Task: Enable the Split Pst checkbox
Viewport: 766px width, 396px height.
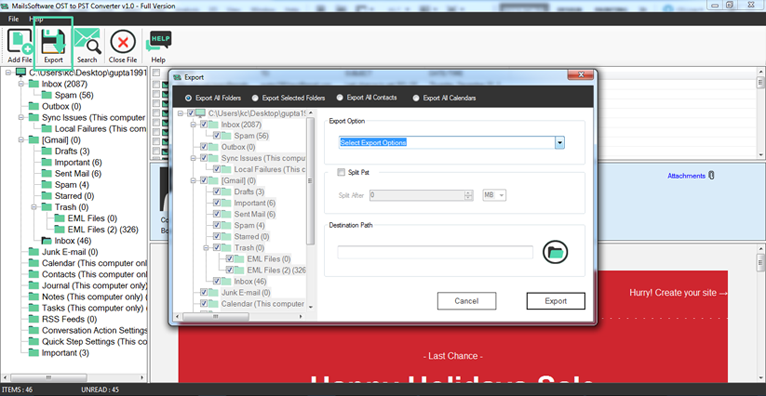Action: (x=340, y=172)
